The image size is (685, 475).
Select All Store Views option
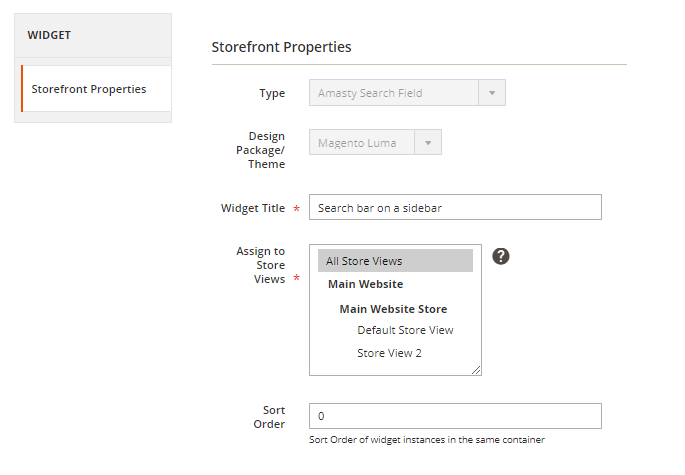click(395, 261)
